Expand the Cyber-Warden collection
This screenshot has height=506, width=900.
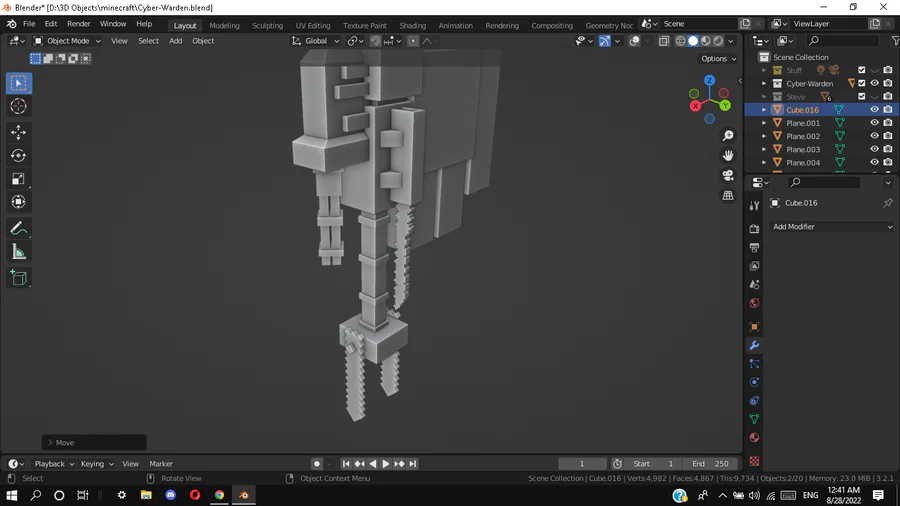click(x=764, y=83)
